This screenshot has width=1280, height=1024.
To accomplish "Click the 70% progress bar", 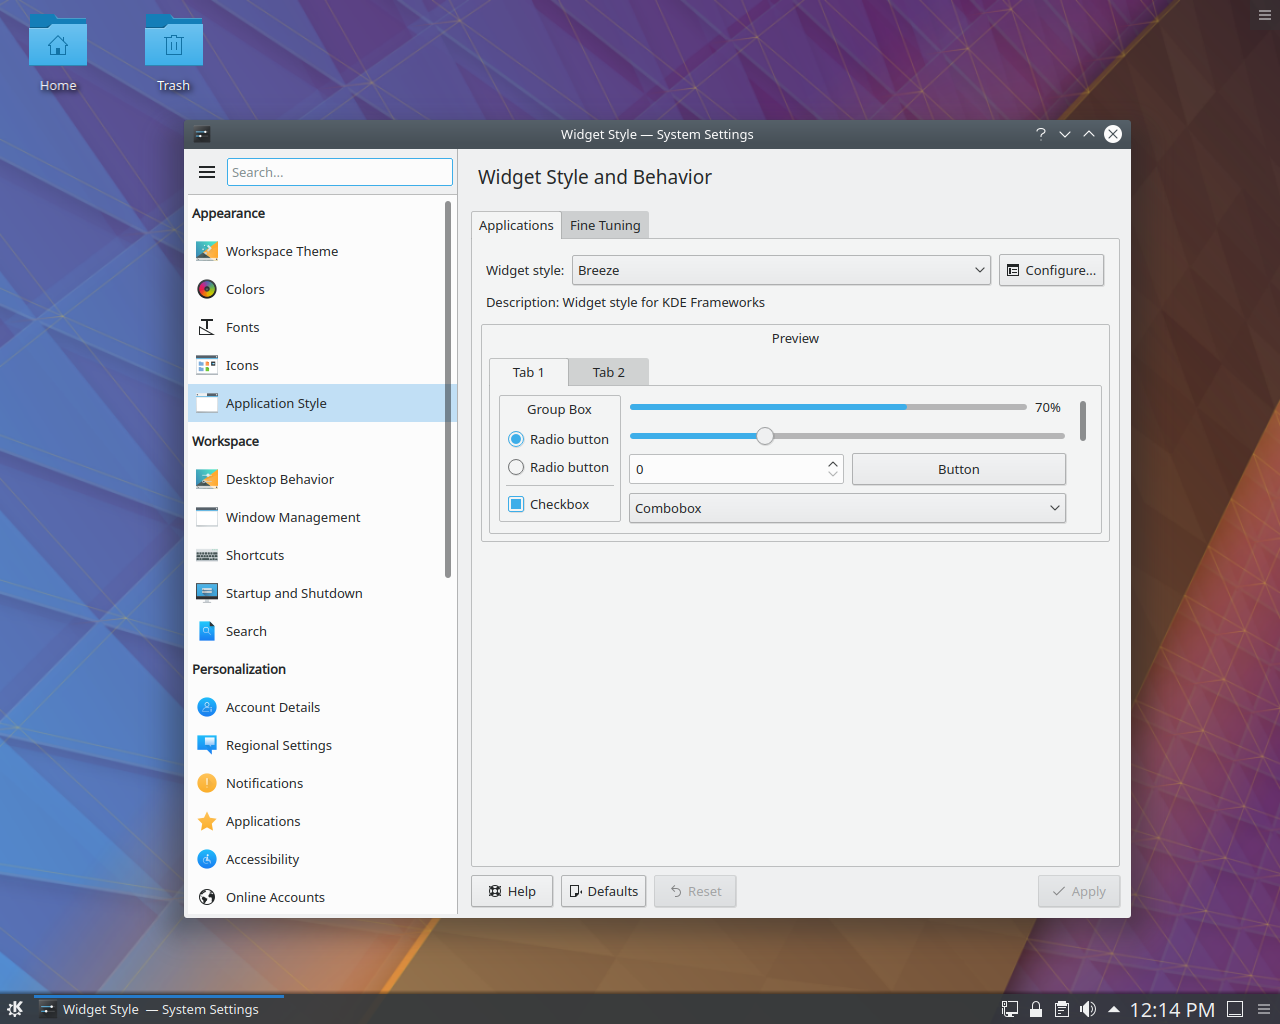I will pos(828,407).
